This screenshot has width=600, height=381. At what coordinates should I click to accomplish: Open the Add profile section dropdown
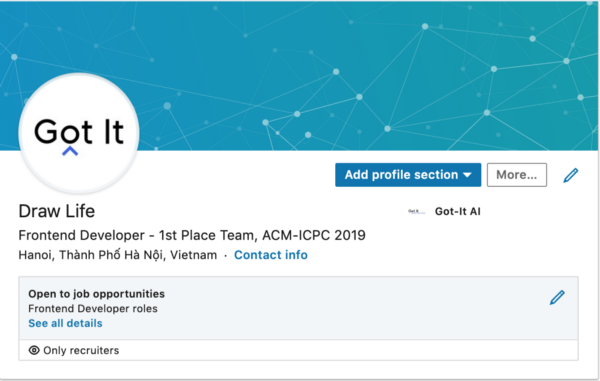point(408,175)
